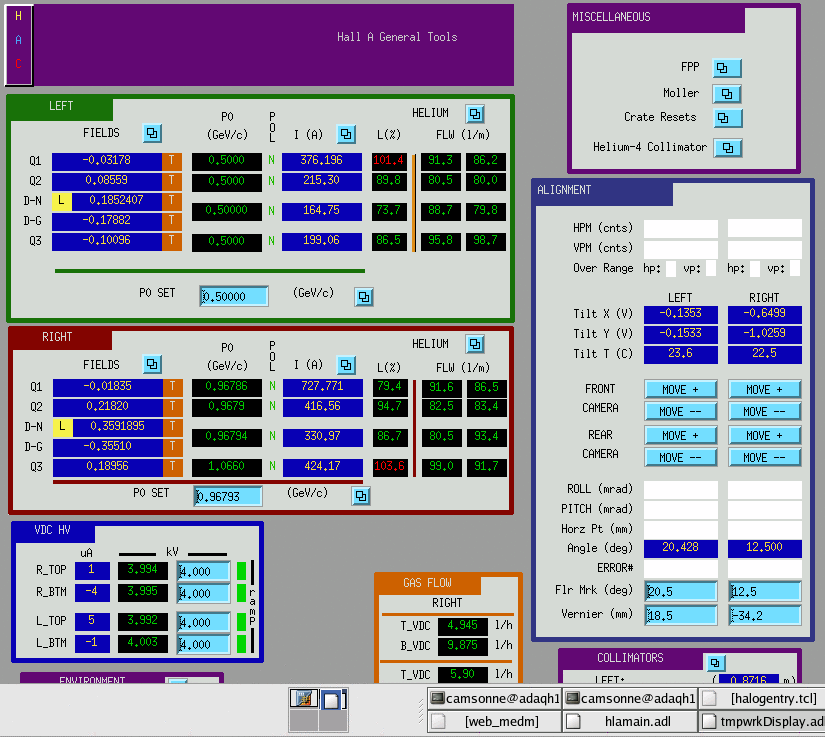Click the yellow L on LEFT D-N
This screenshot has width=825, height=737.
[62, 201]
